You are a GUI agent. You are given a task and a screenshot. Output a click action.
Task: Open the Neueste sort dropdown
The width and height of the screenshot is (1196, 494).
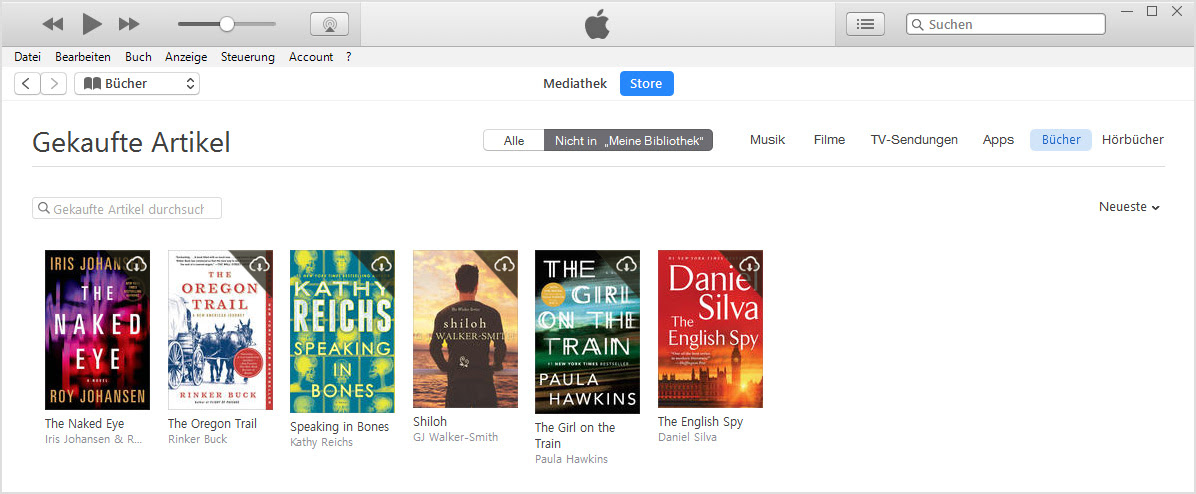click(1129, 207)
